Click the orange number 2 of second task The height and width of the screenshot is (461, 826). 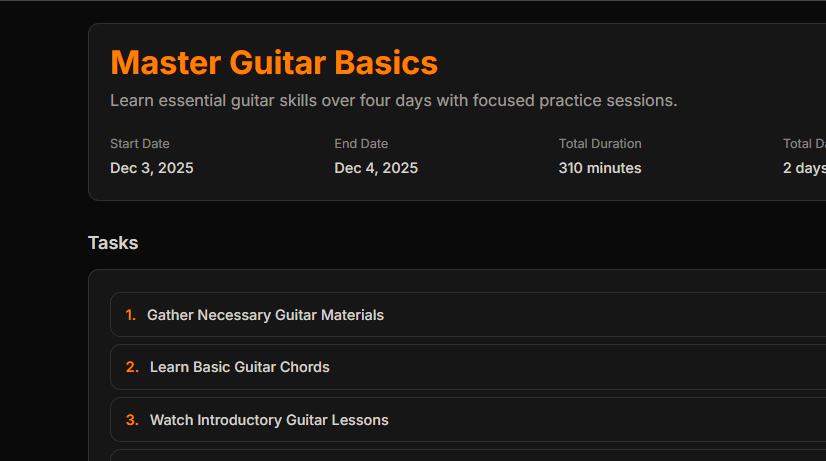click(x=132, y=367)
